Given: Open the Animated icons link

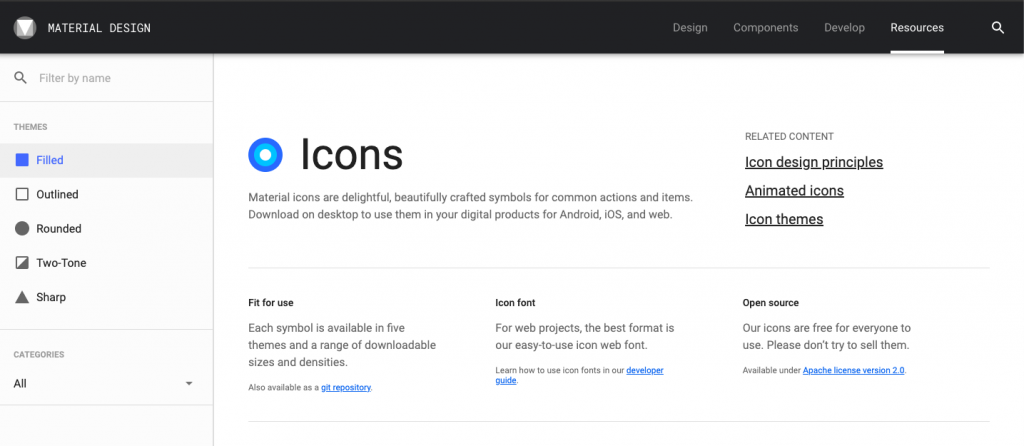Looking at the screenshot, I should [794, 191].
